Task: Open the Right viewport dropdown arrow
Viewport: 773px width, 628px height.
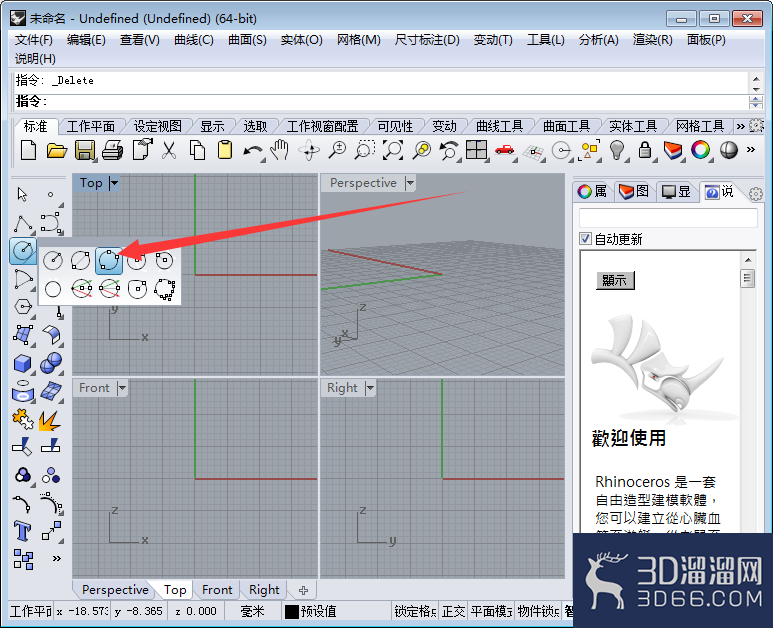Action: tap(370, 388)
